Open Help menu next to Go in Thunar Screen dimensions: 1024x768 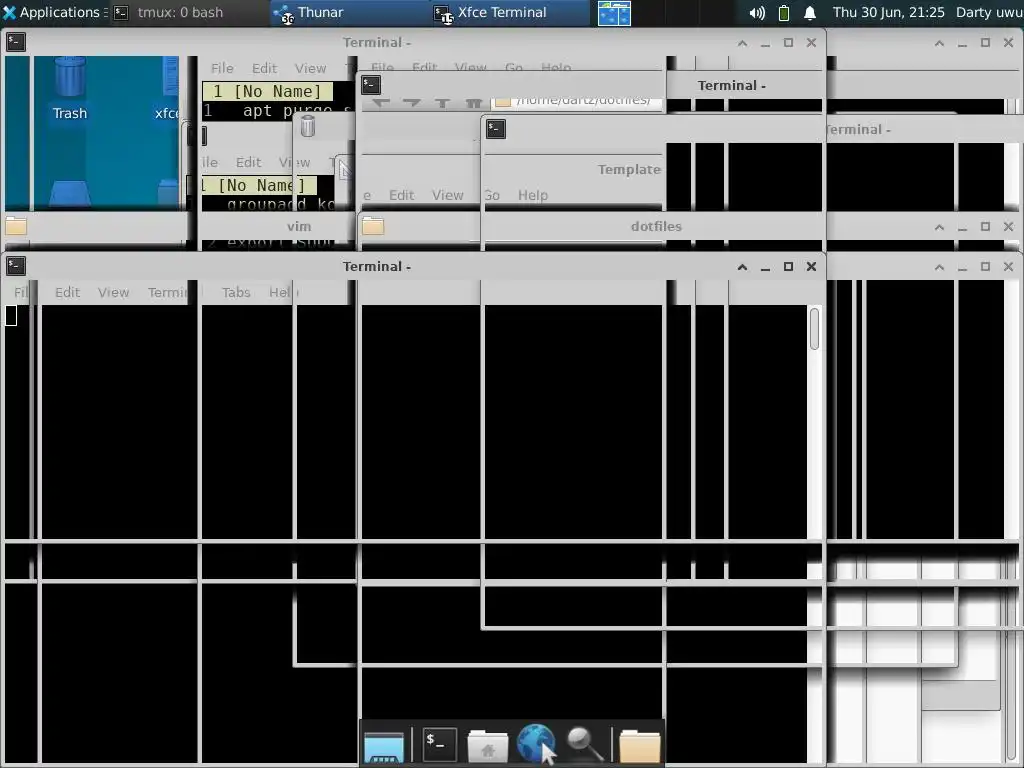coord(533,195)
